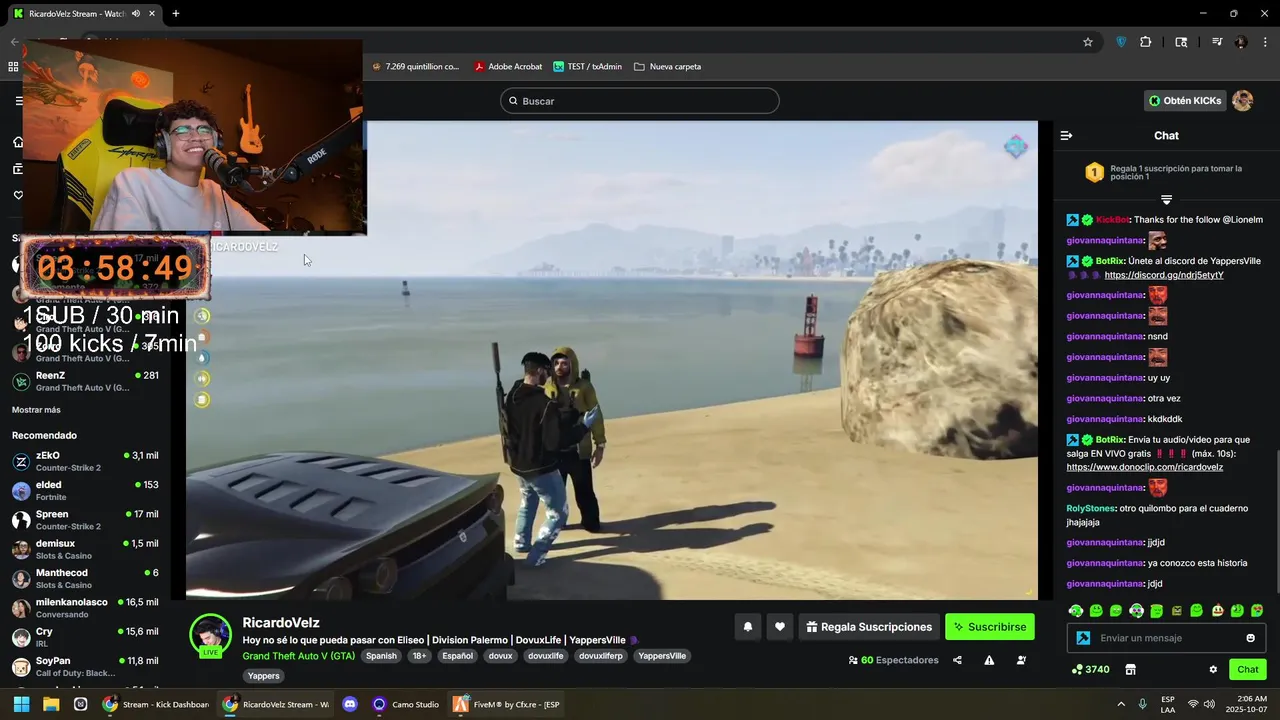
Task: Click the Grand Theft Auto V (GTA) category link
Action: (298, 656)
